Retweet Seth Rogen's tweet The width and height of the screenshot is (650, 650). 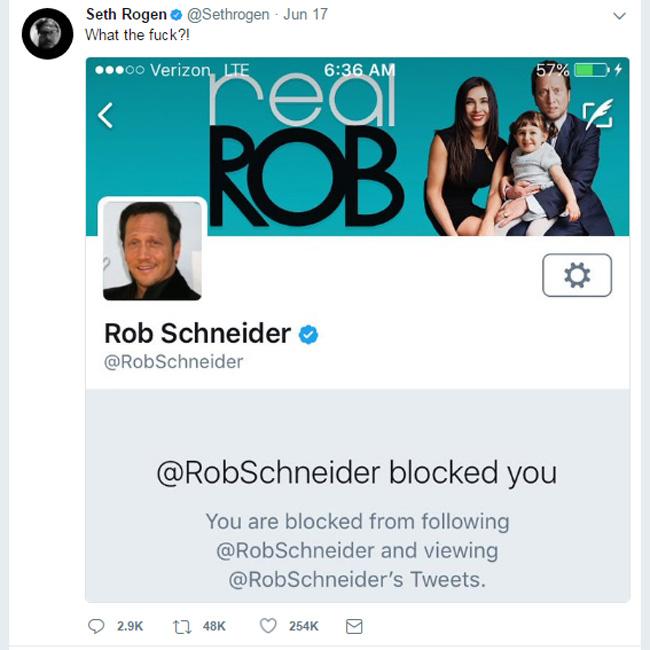pyautogui.click(x=182, y=626)
